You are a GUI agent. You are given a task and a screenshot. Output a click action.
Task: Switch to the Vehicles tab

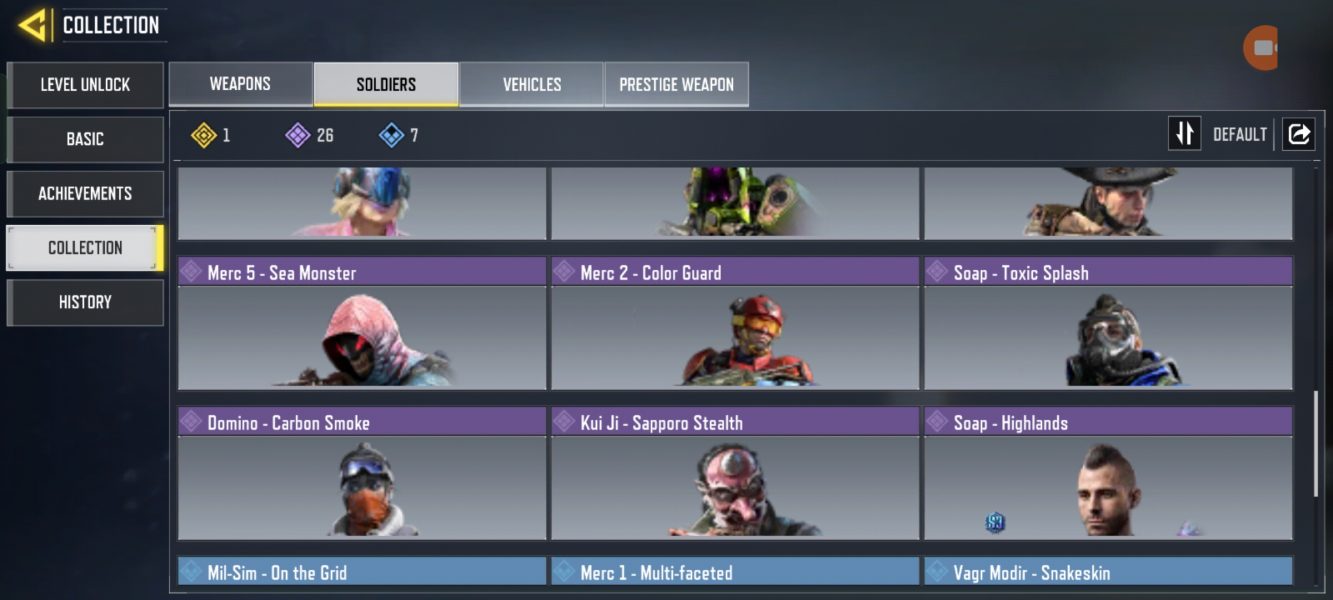pyautogui.click(x=532, y=84)
